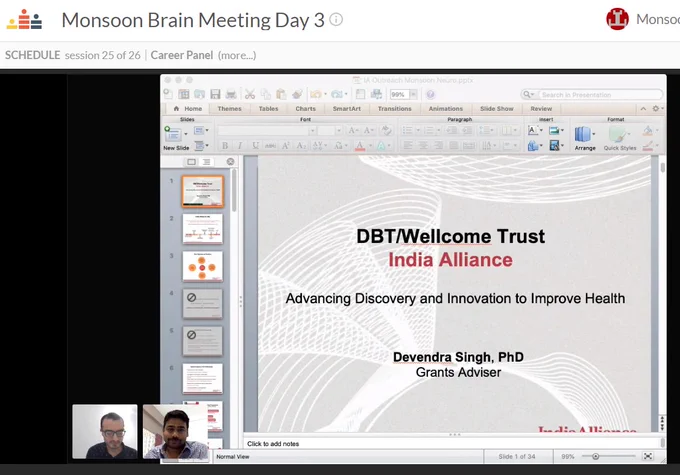The height and width of the screenshot is (475, 680).
Task: Expand the New Slide dropdown arrow
Action: 186,134
